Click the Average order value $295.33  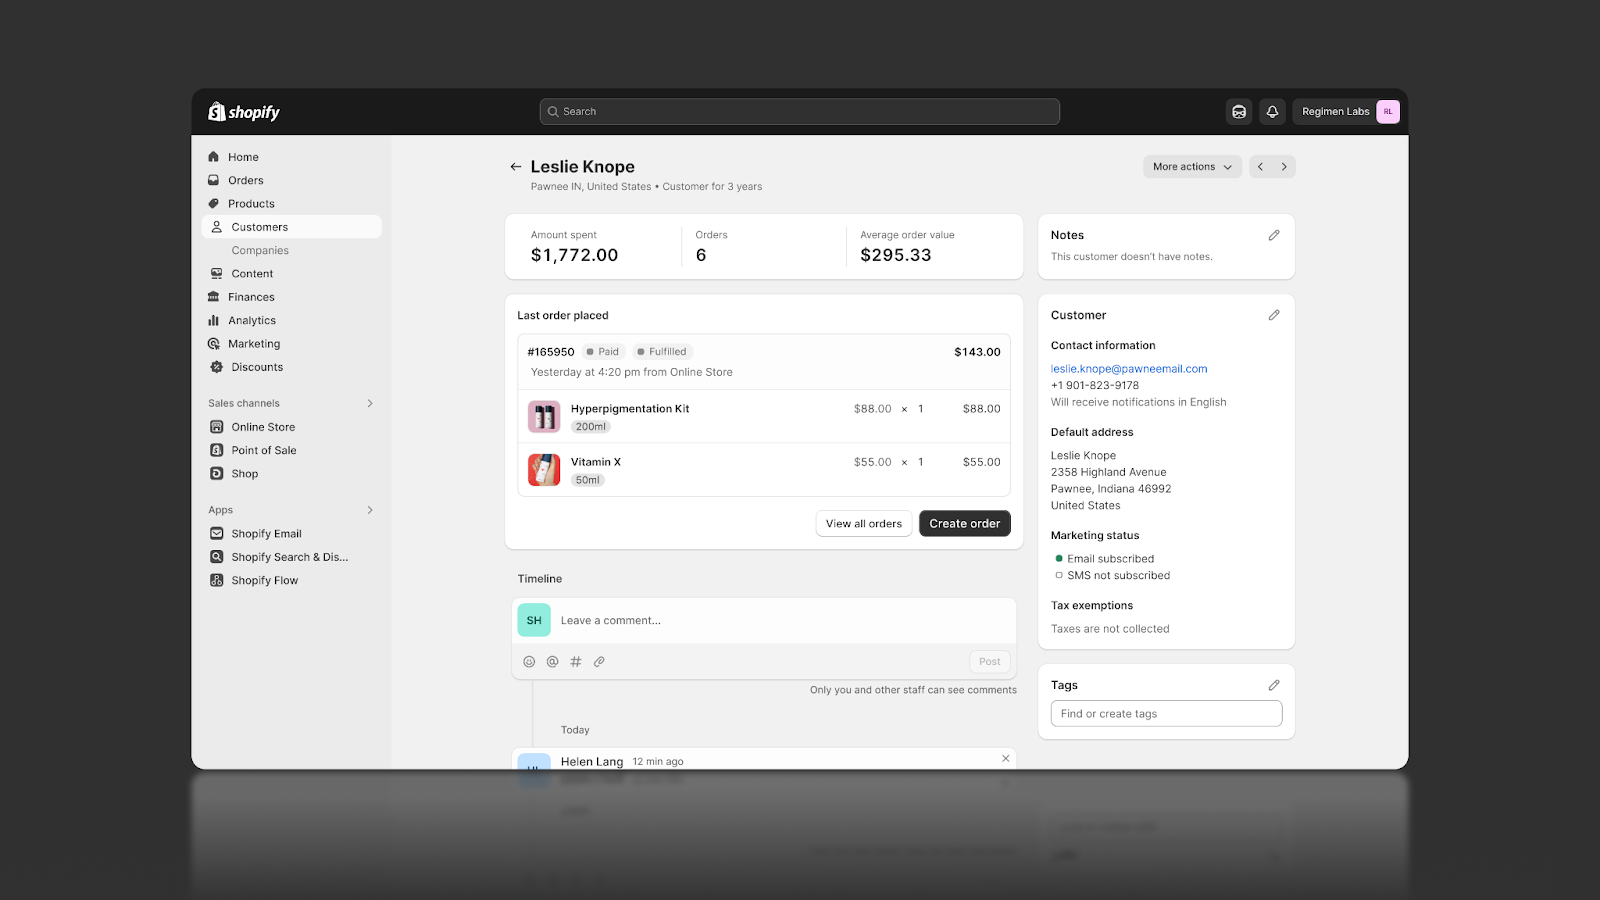896,255
